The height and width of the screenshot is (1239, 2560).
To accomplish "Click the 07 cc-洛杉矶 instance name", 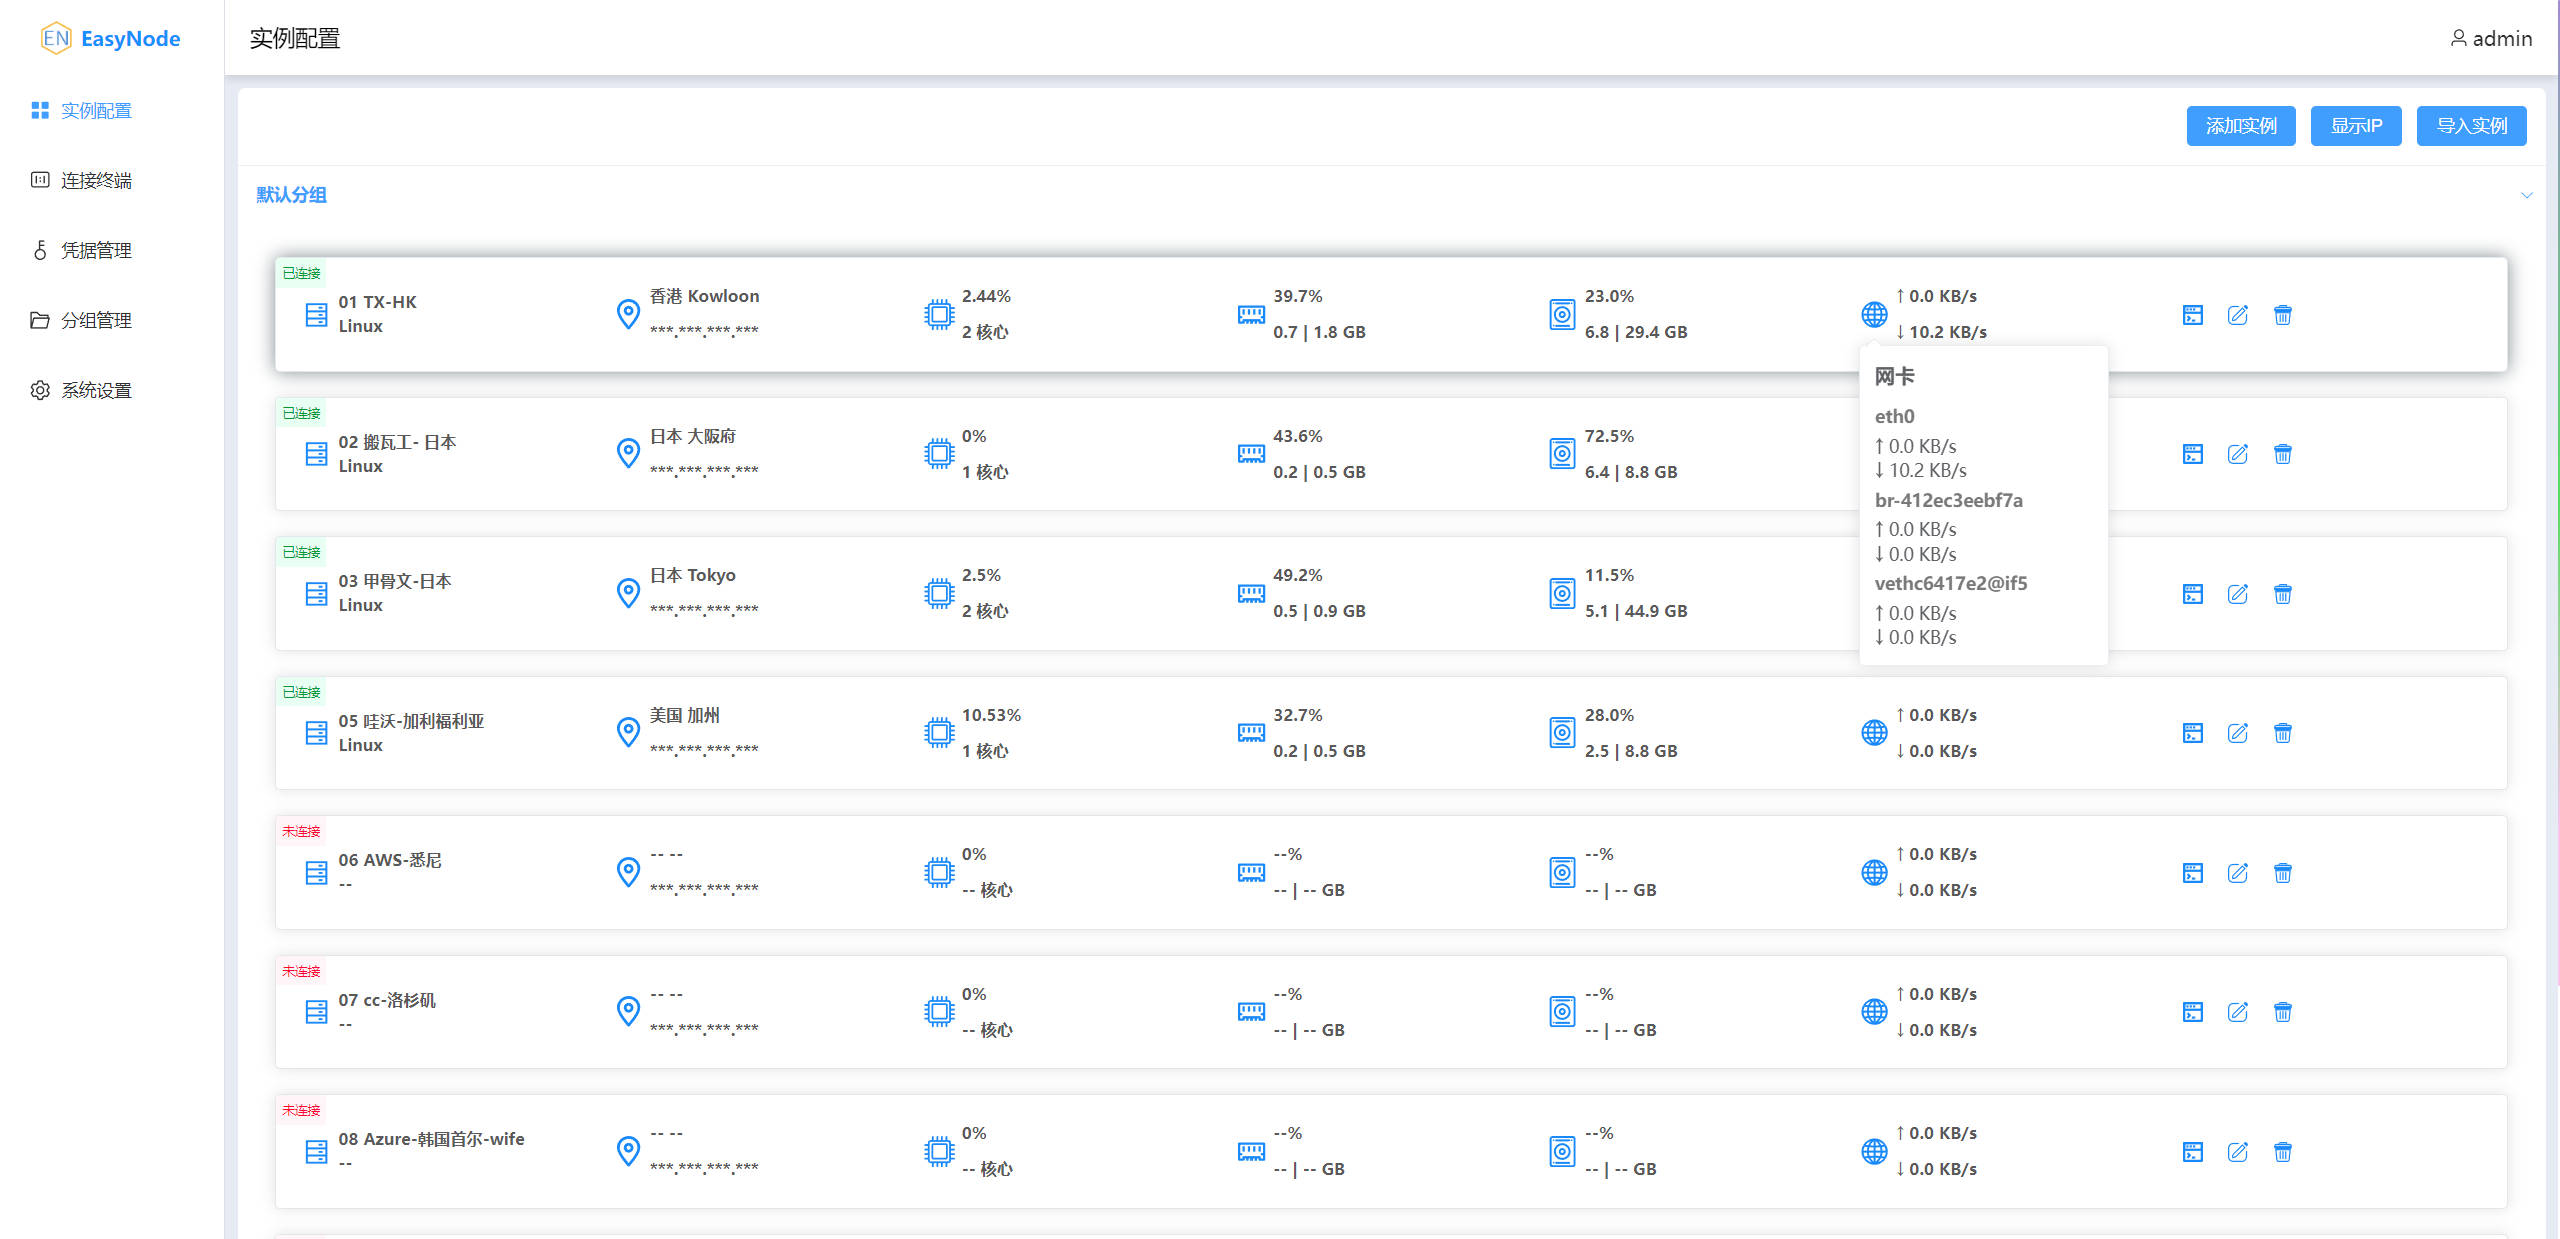I will coord(387,1000).
